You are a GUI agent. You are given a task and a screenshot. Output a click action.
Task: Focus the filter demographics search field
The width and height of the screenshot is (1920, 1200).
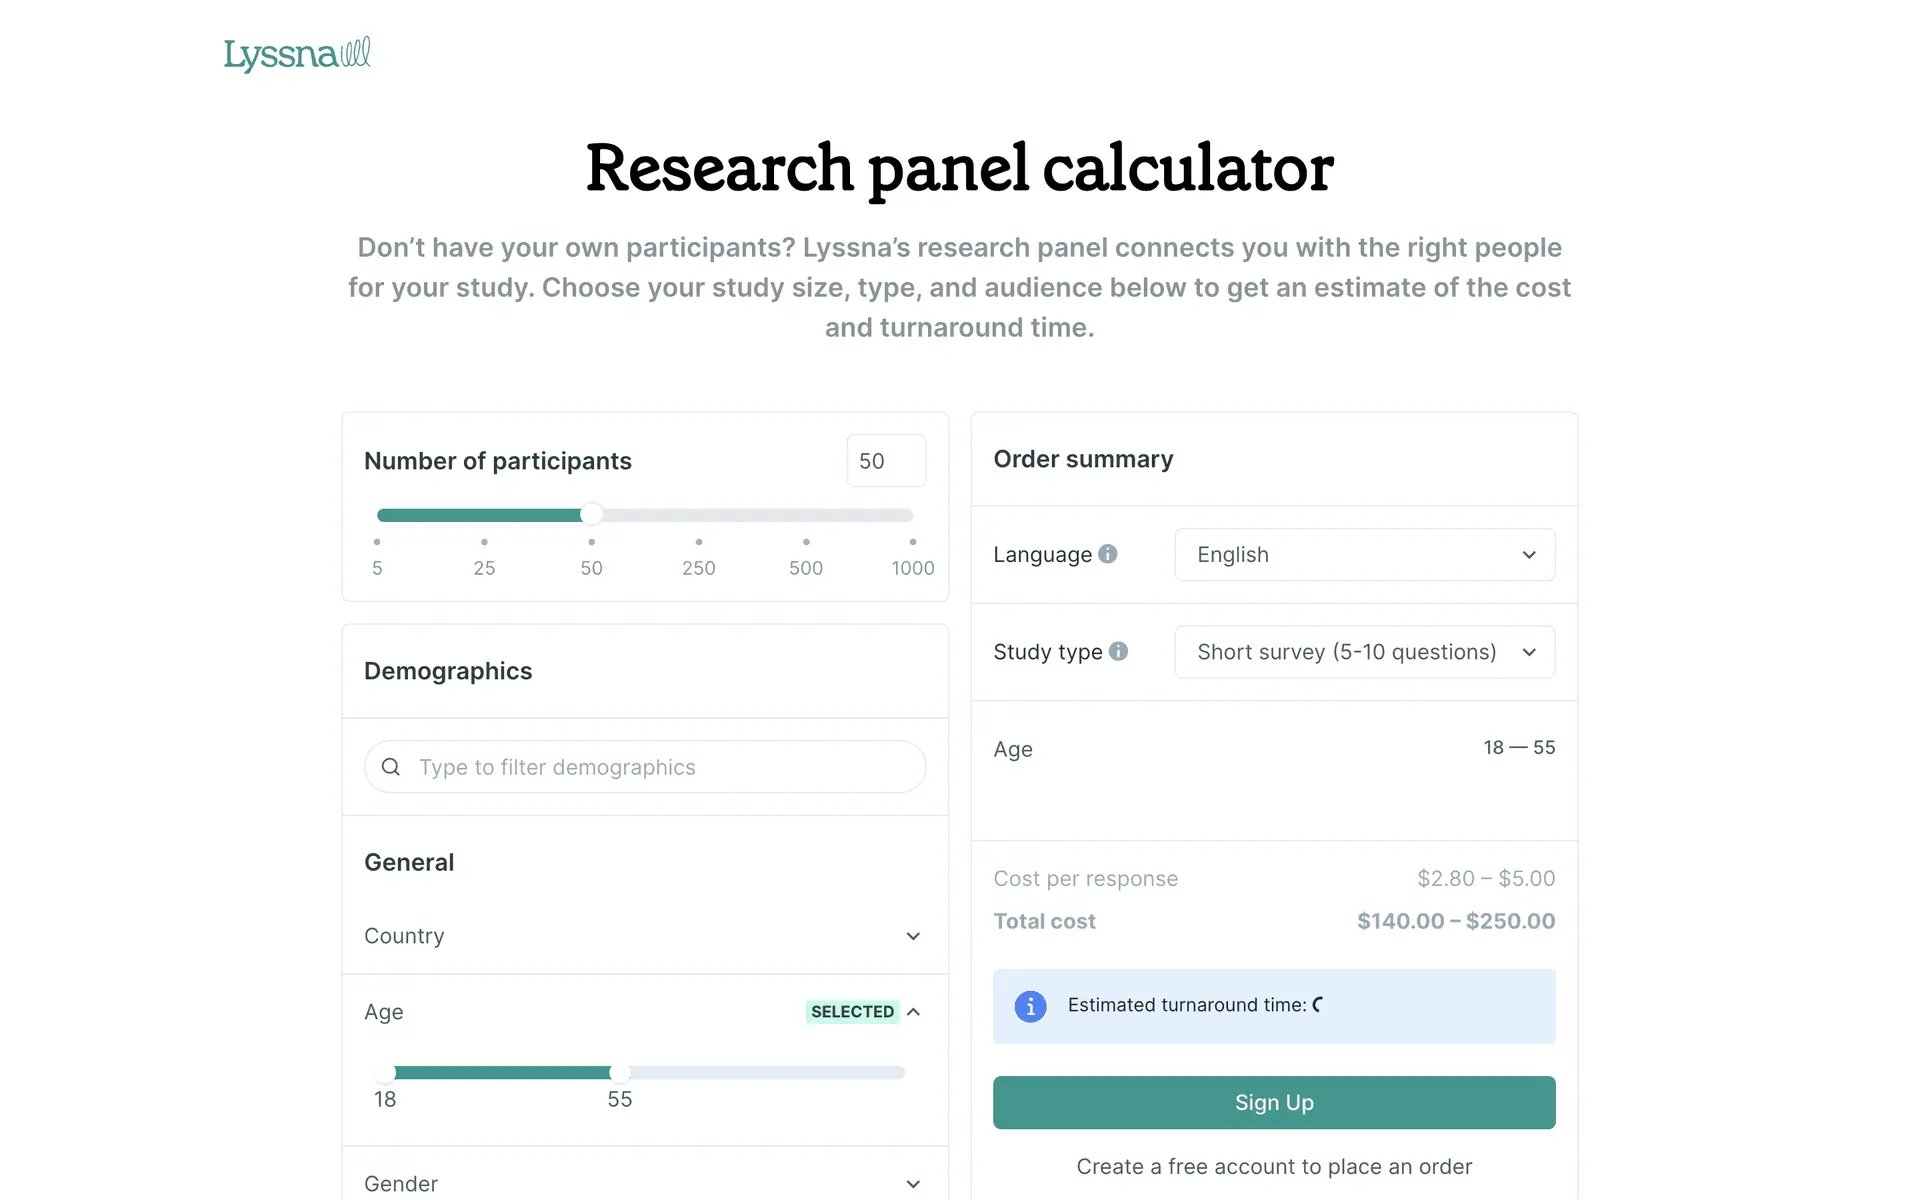click(x=660, y=767)
